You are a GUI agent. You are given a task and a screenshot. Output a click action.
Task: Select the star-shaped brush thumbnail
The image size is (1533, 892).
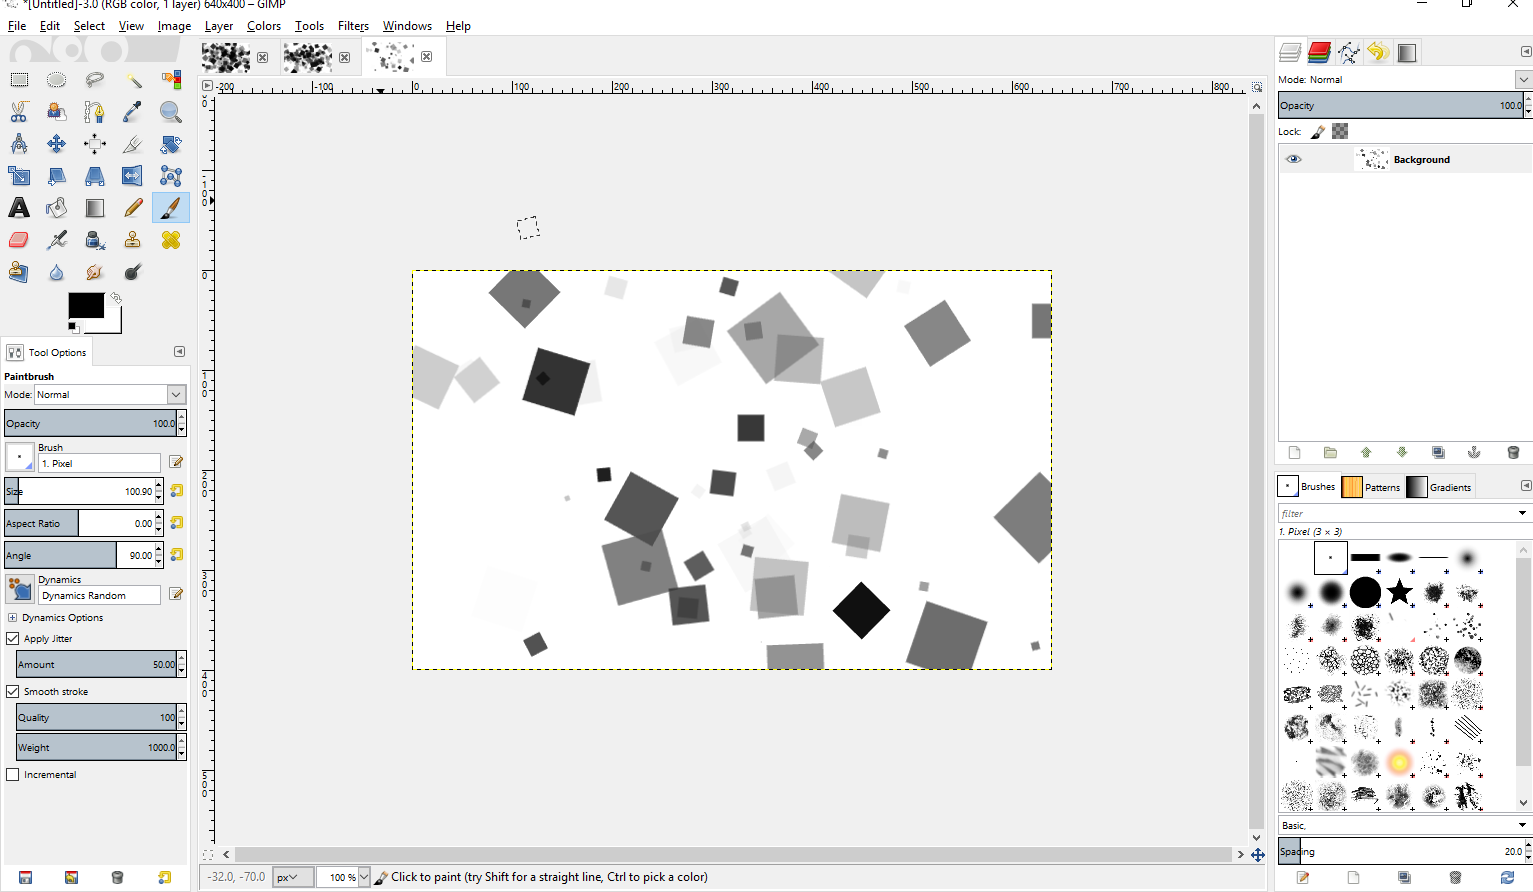[1400, 592]
